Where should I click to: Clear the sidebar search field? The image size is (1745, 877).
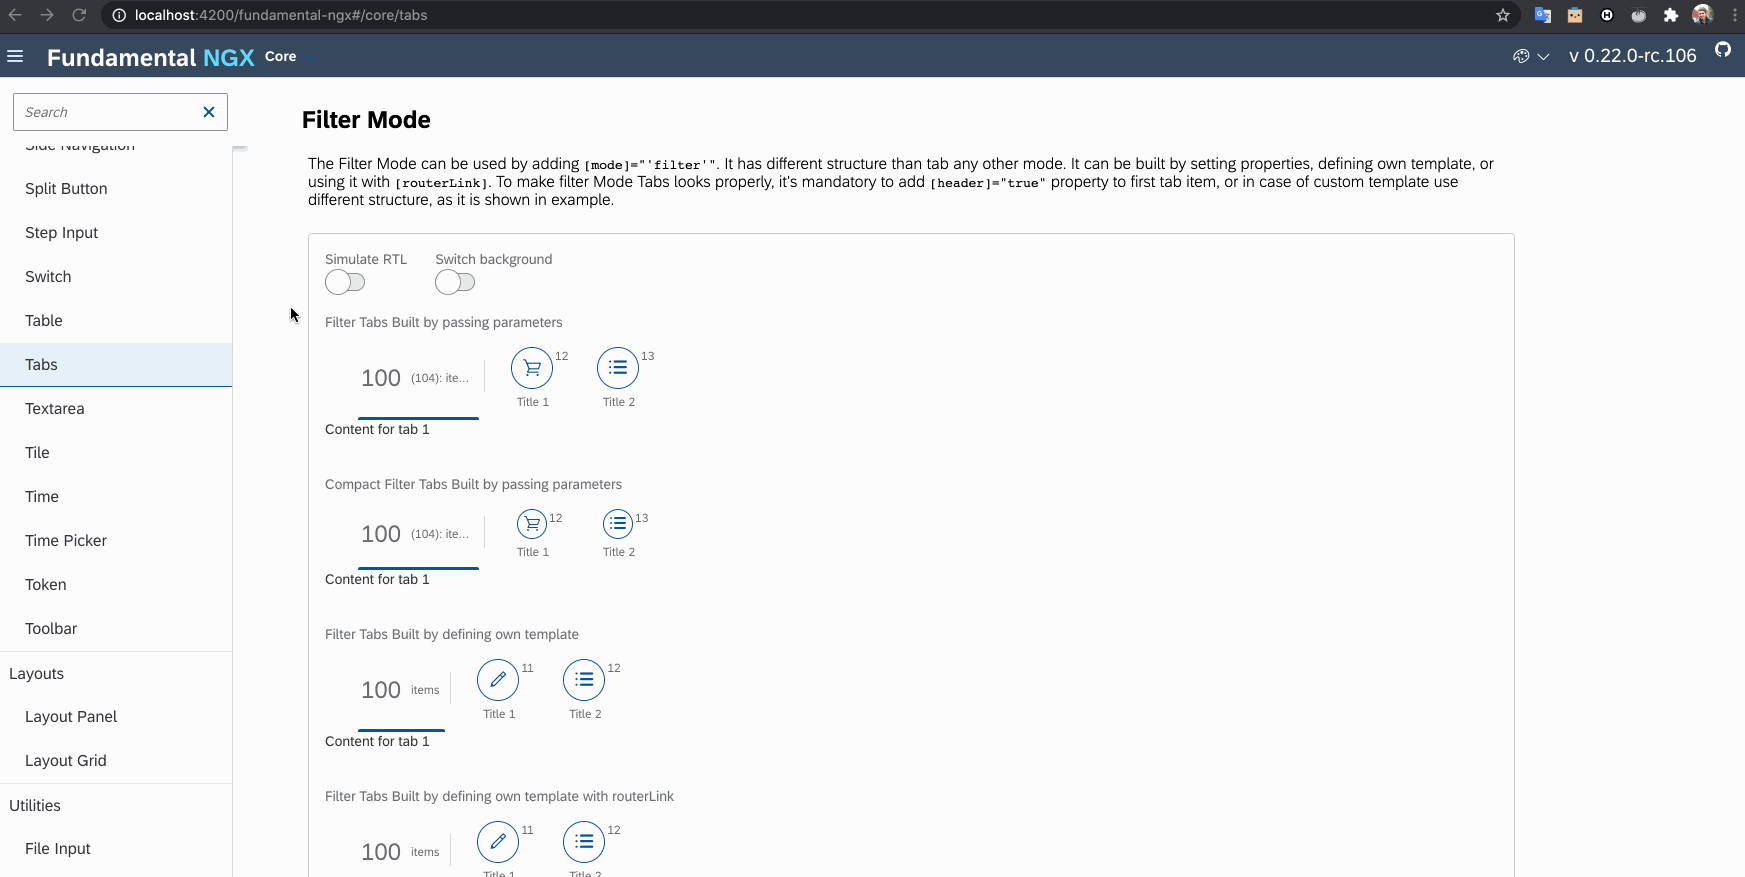tap(209, 112)
